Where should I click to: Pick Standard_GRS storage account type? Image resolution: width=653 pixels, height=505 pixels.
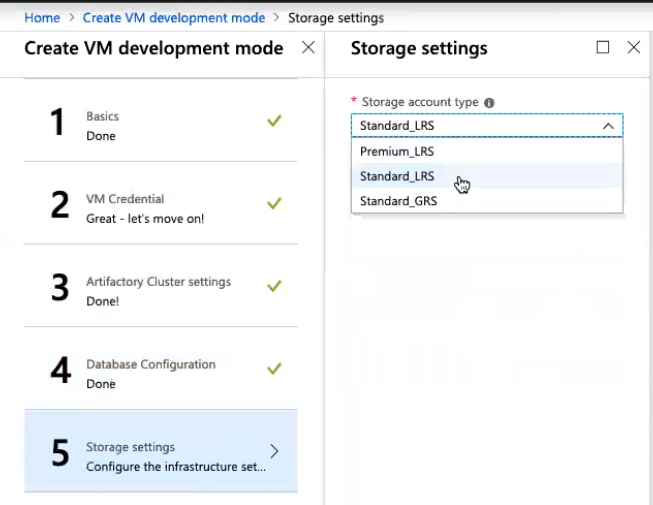coord(398,201)
